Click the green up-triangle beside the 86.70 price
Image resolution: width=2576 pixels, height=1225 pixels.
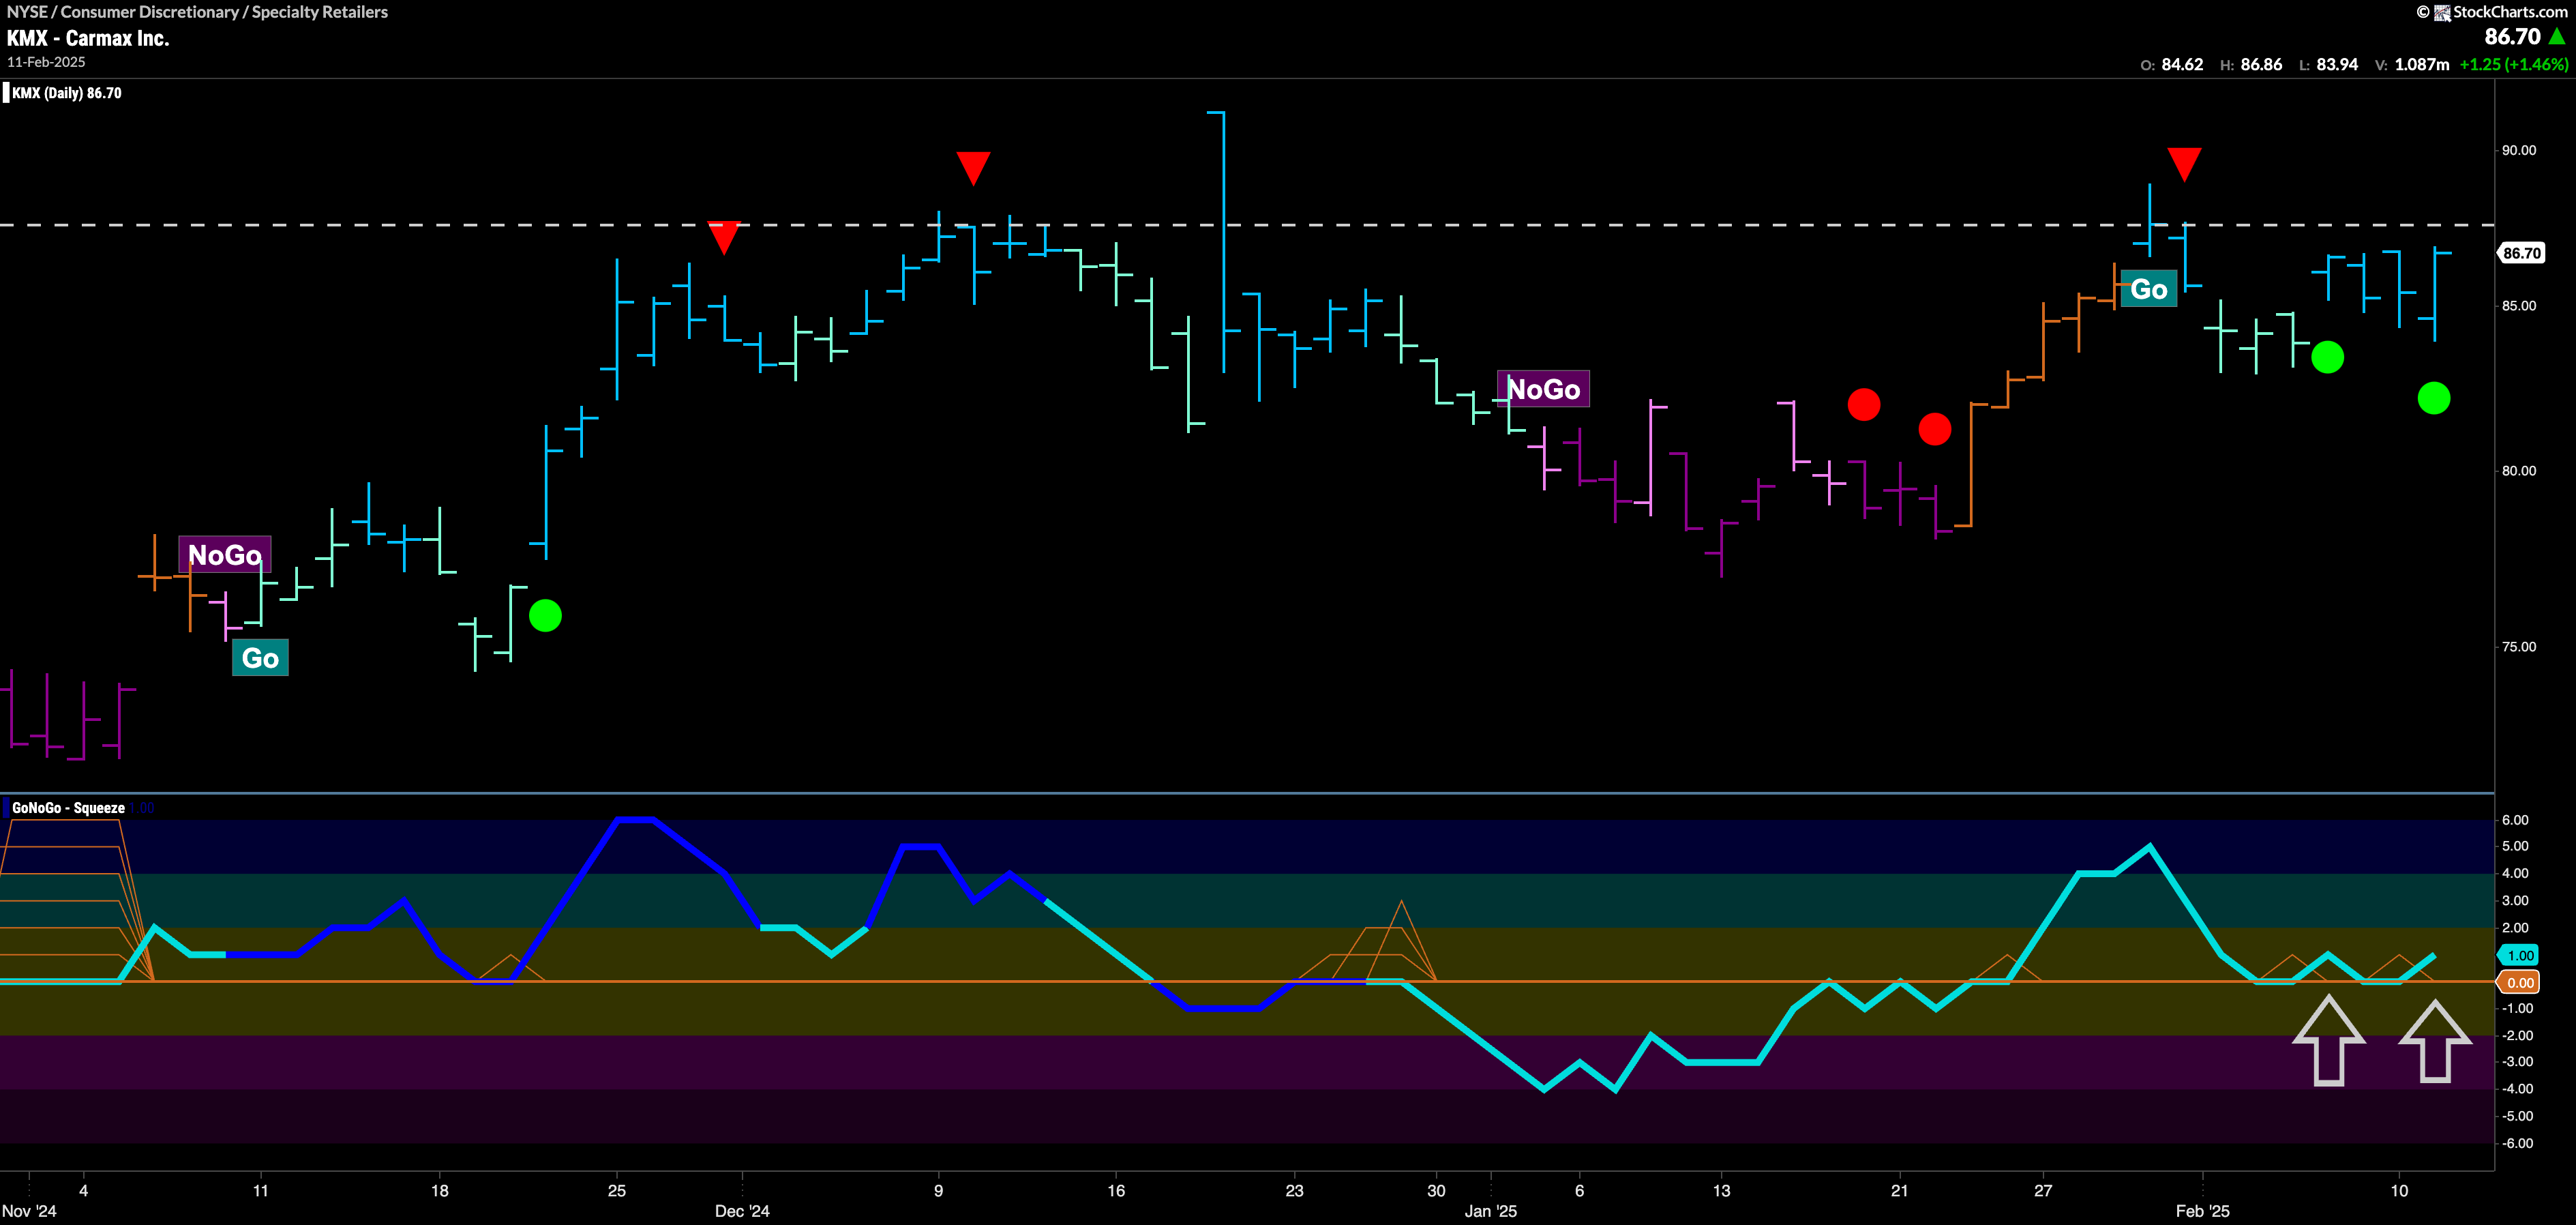pyautogui.click(x=2557, y=37)
